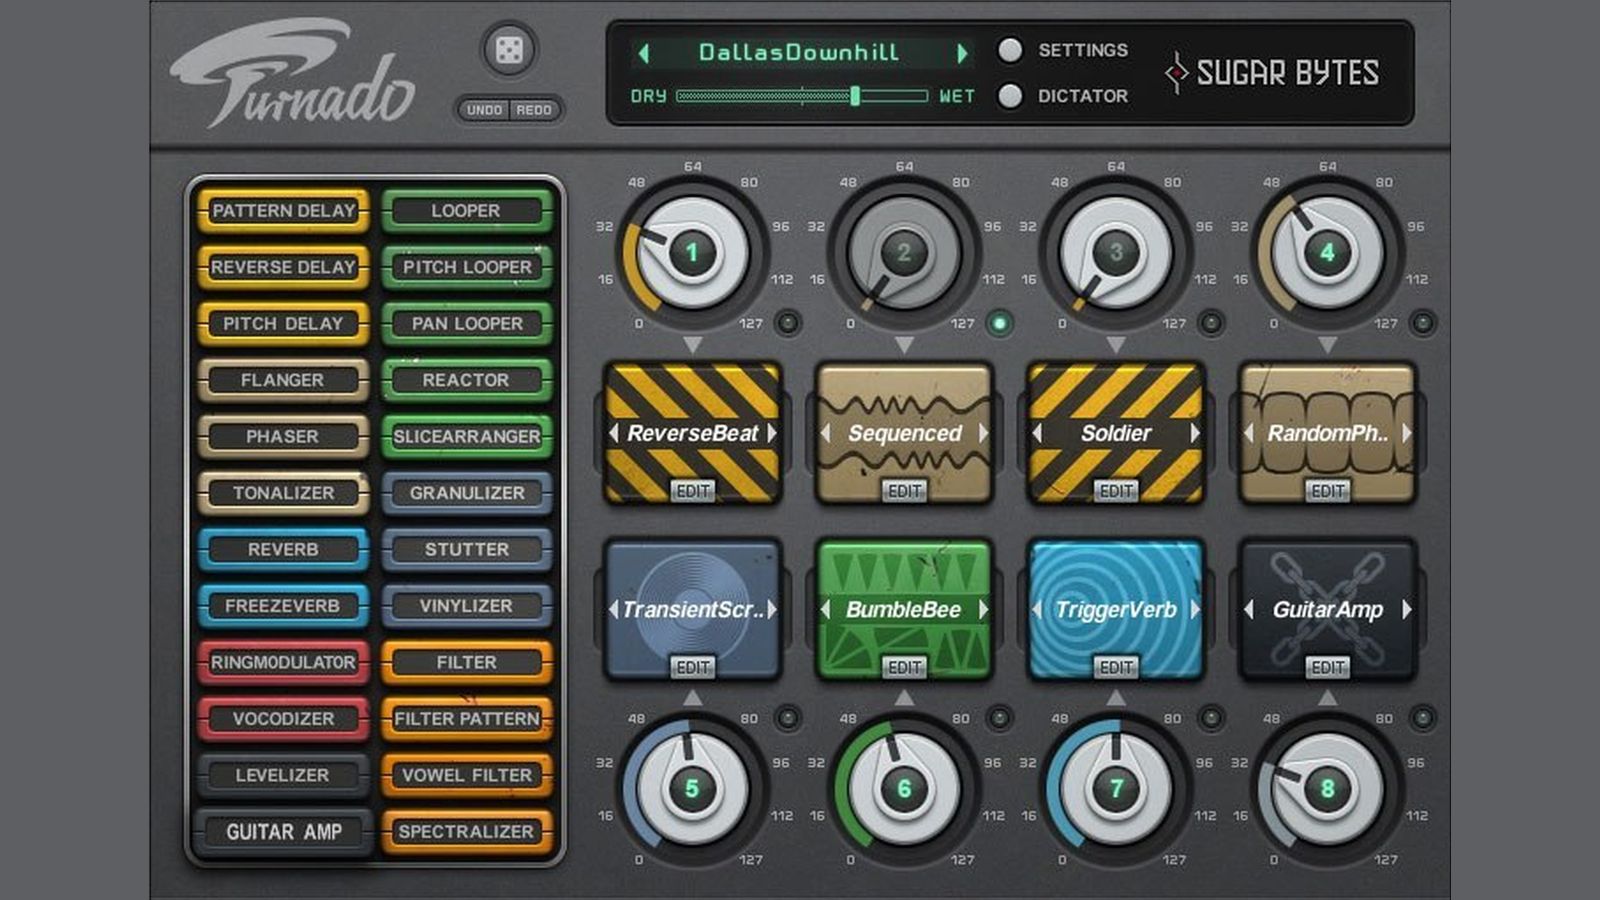Click the Sugar Bytes logo

coord(1272,73)
